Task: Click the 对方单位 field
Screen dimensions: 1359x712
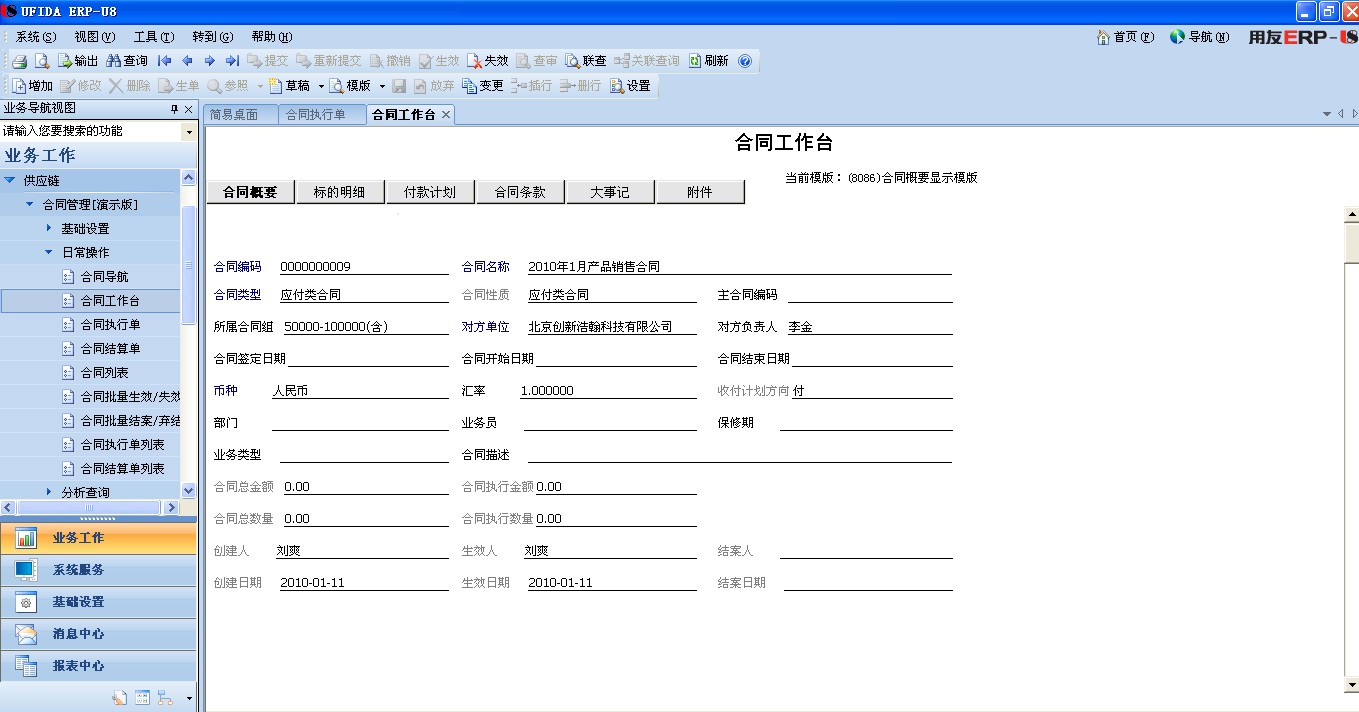Action: [612, 327]
